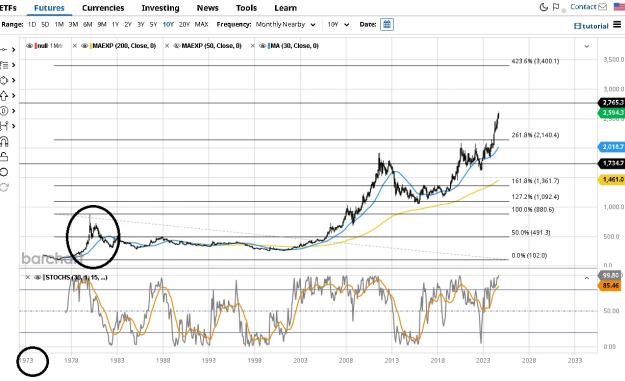Open the Tools menu
Viewport: 625px width, 381px height.
click(246, 8)
